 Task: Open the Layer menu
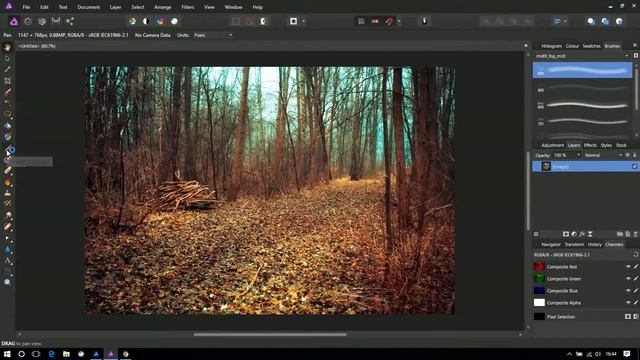pos(116,7)
